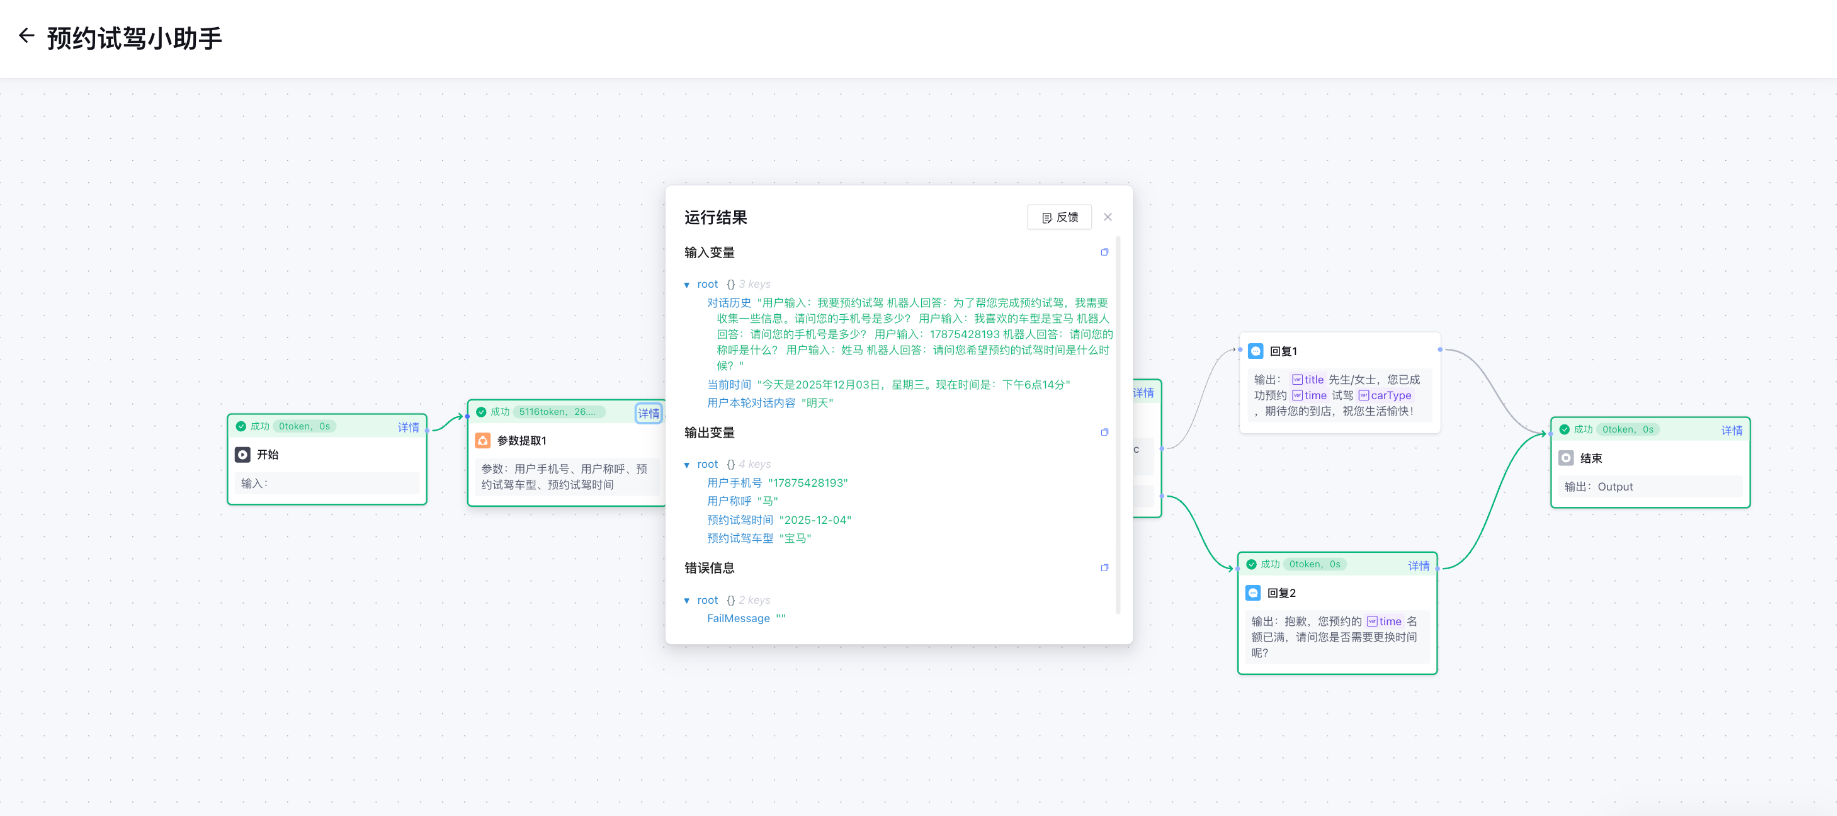
Task: Select the 对话历史 input variable text
Action: pos(910,334)
